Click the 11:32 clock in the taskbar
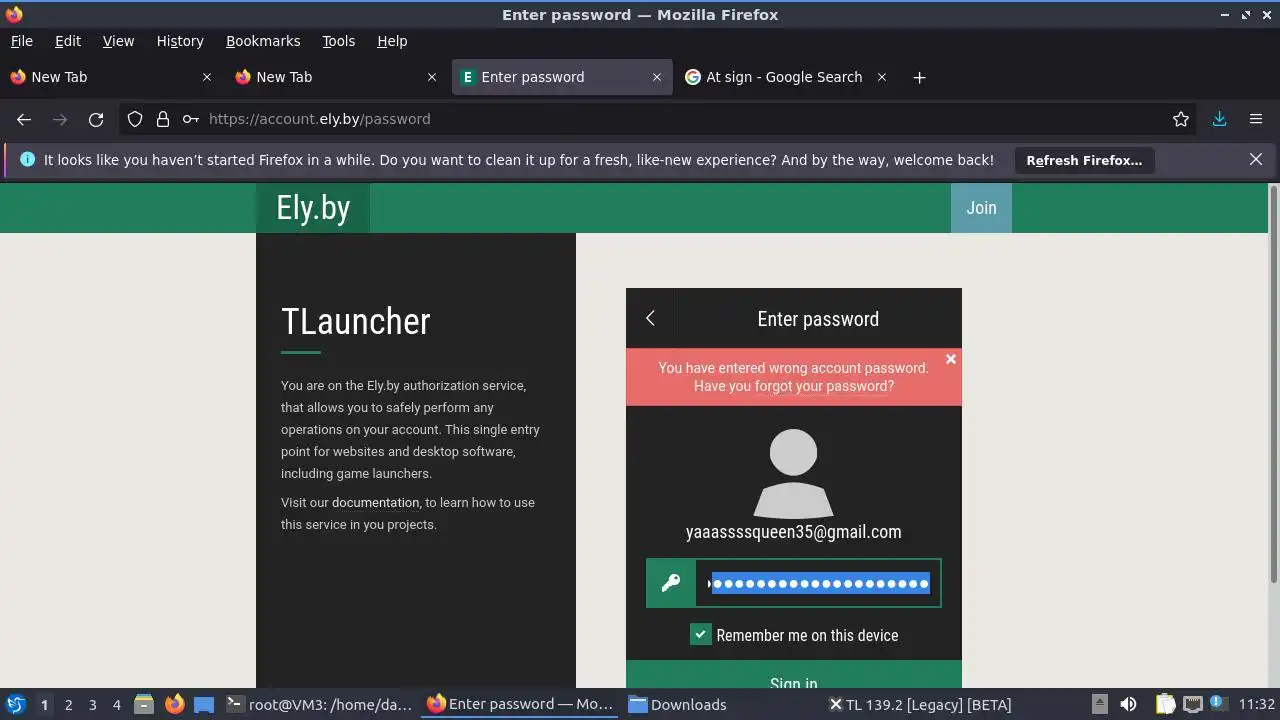The width and height of the screenshot is (1280, 720). point(1256,704)
